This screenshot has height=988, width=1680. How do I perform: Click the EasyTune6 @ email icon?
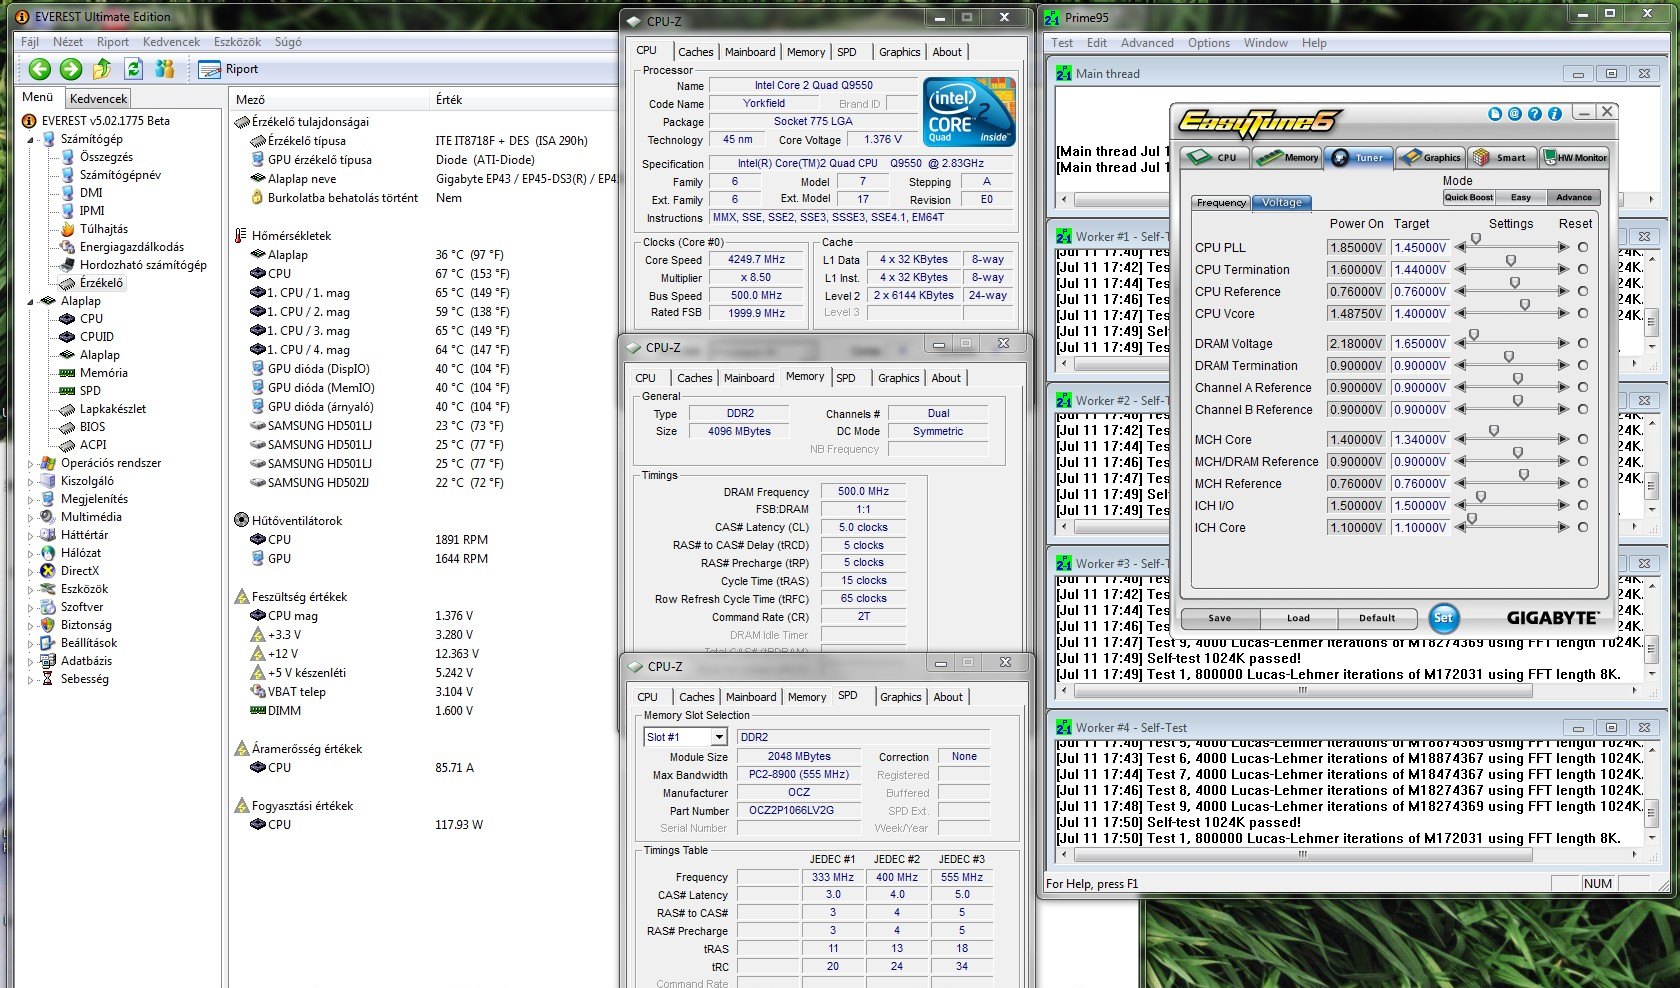click(x=1515, y=114)
